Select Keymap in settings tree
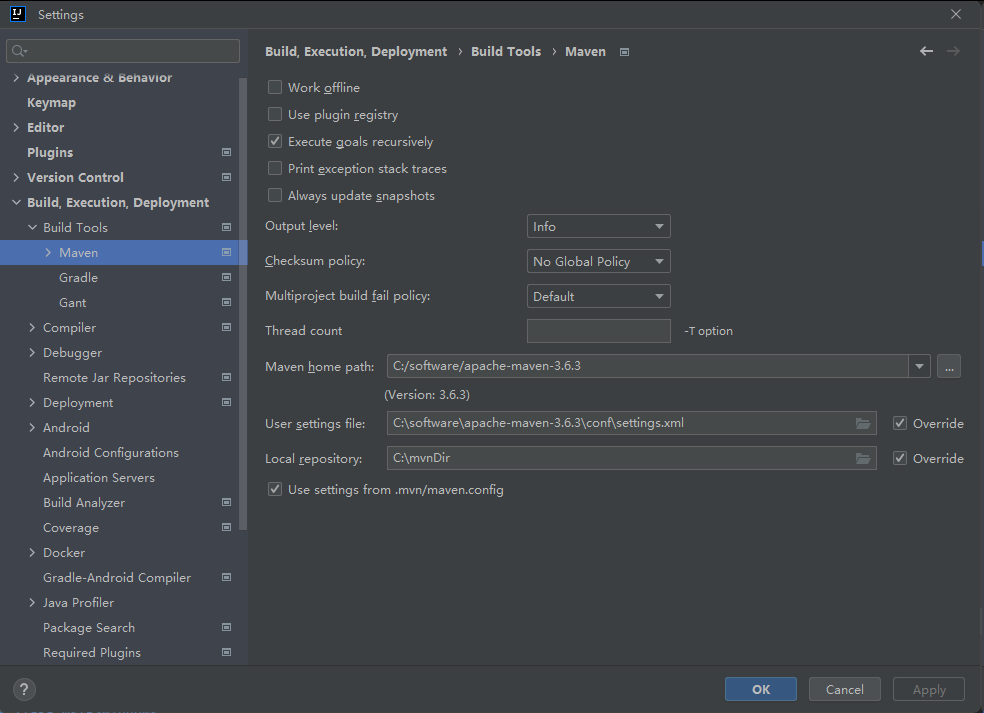The width and height of the screenshot is (984, 713). point(51,102)
